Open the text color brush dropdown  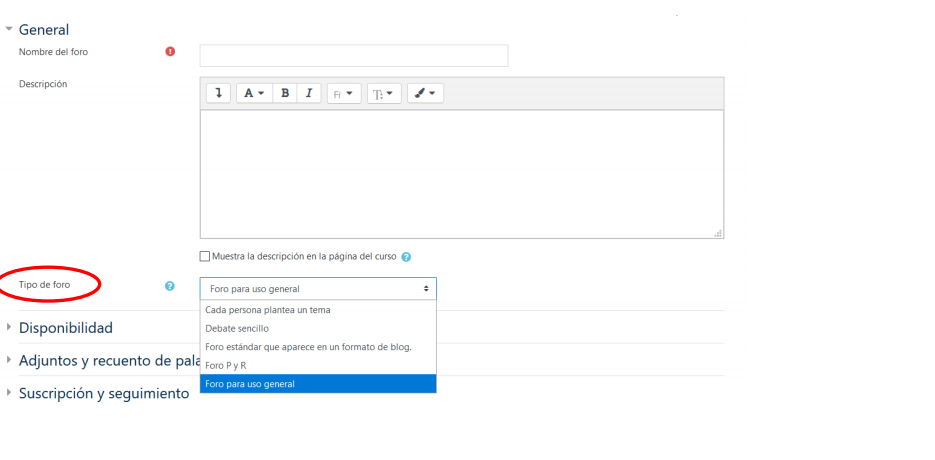425,93
